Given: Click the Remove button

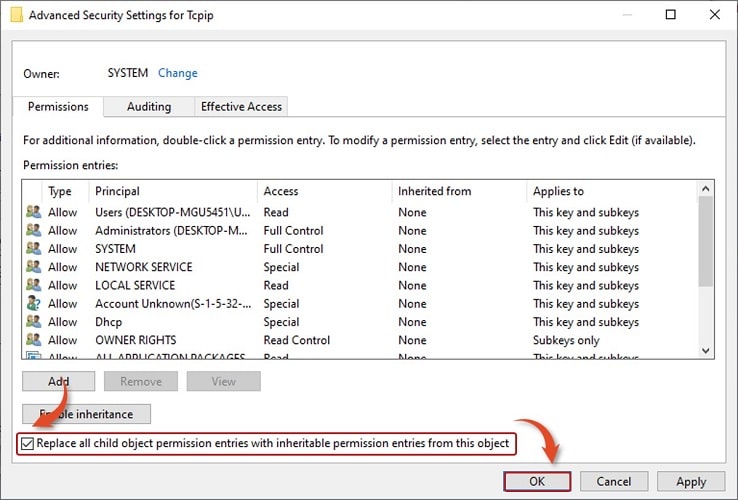Looking at the screenshot, I should (141, 381).
